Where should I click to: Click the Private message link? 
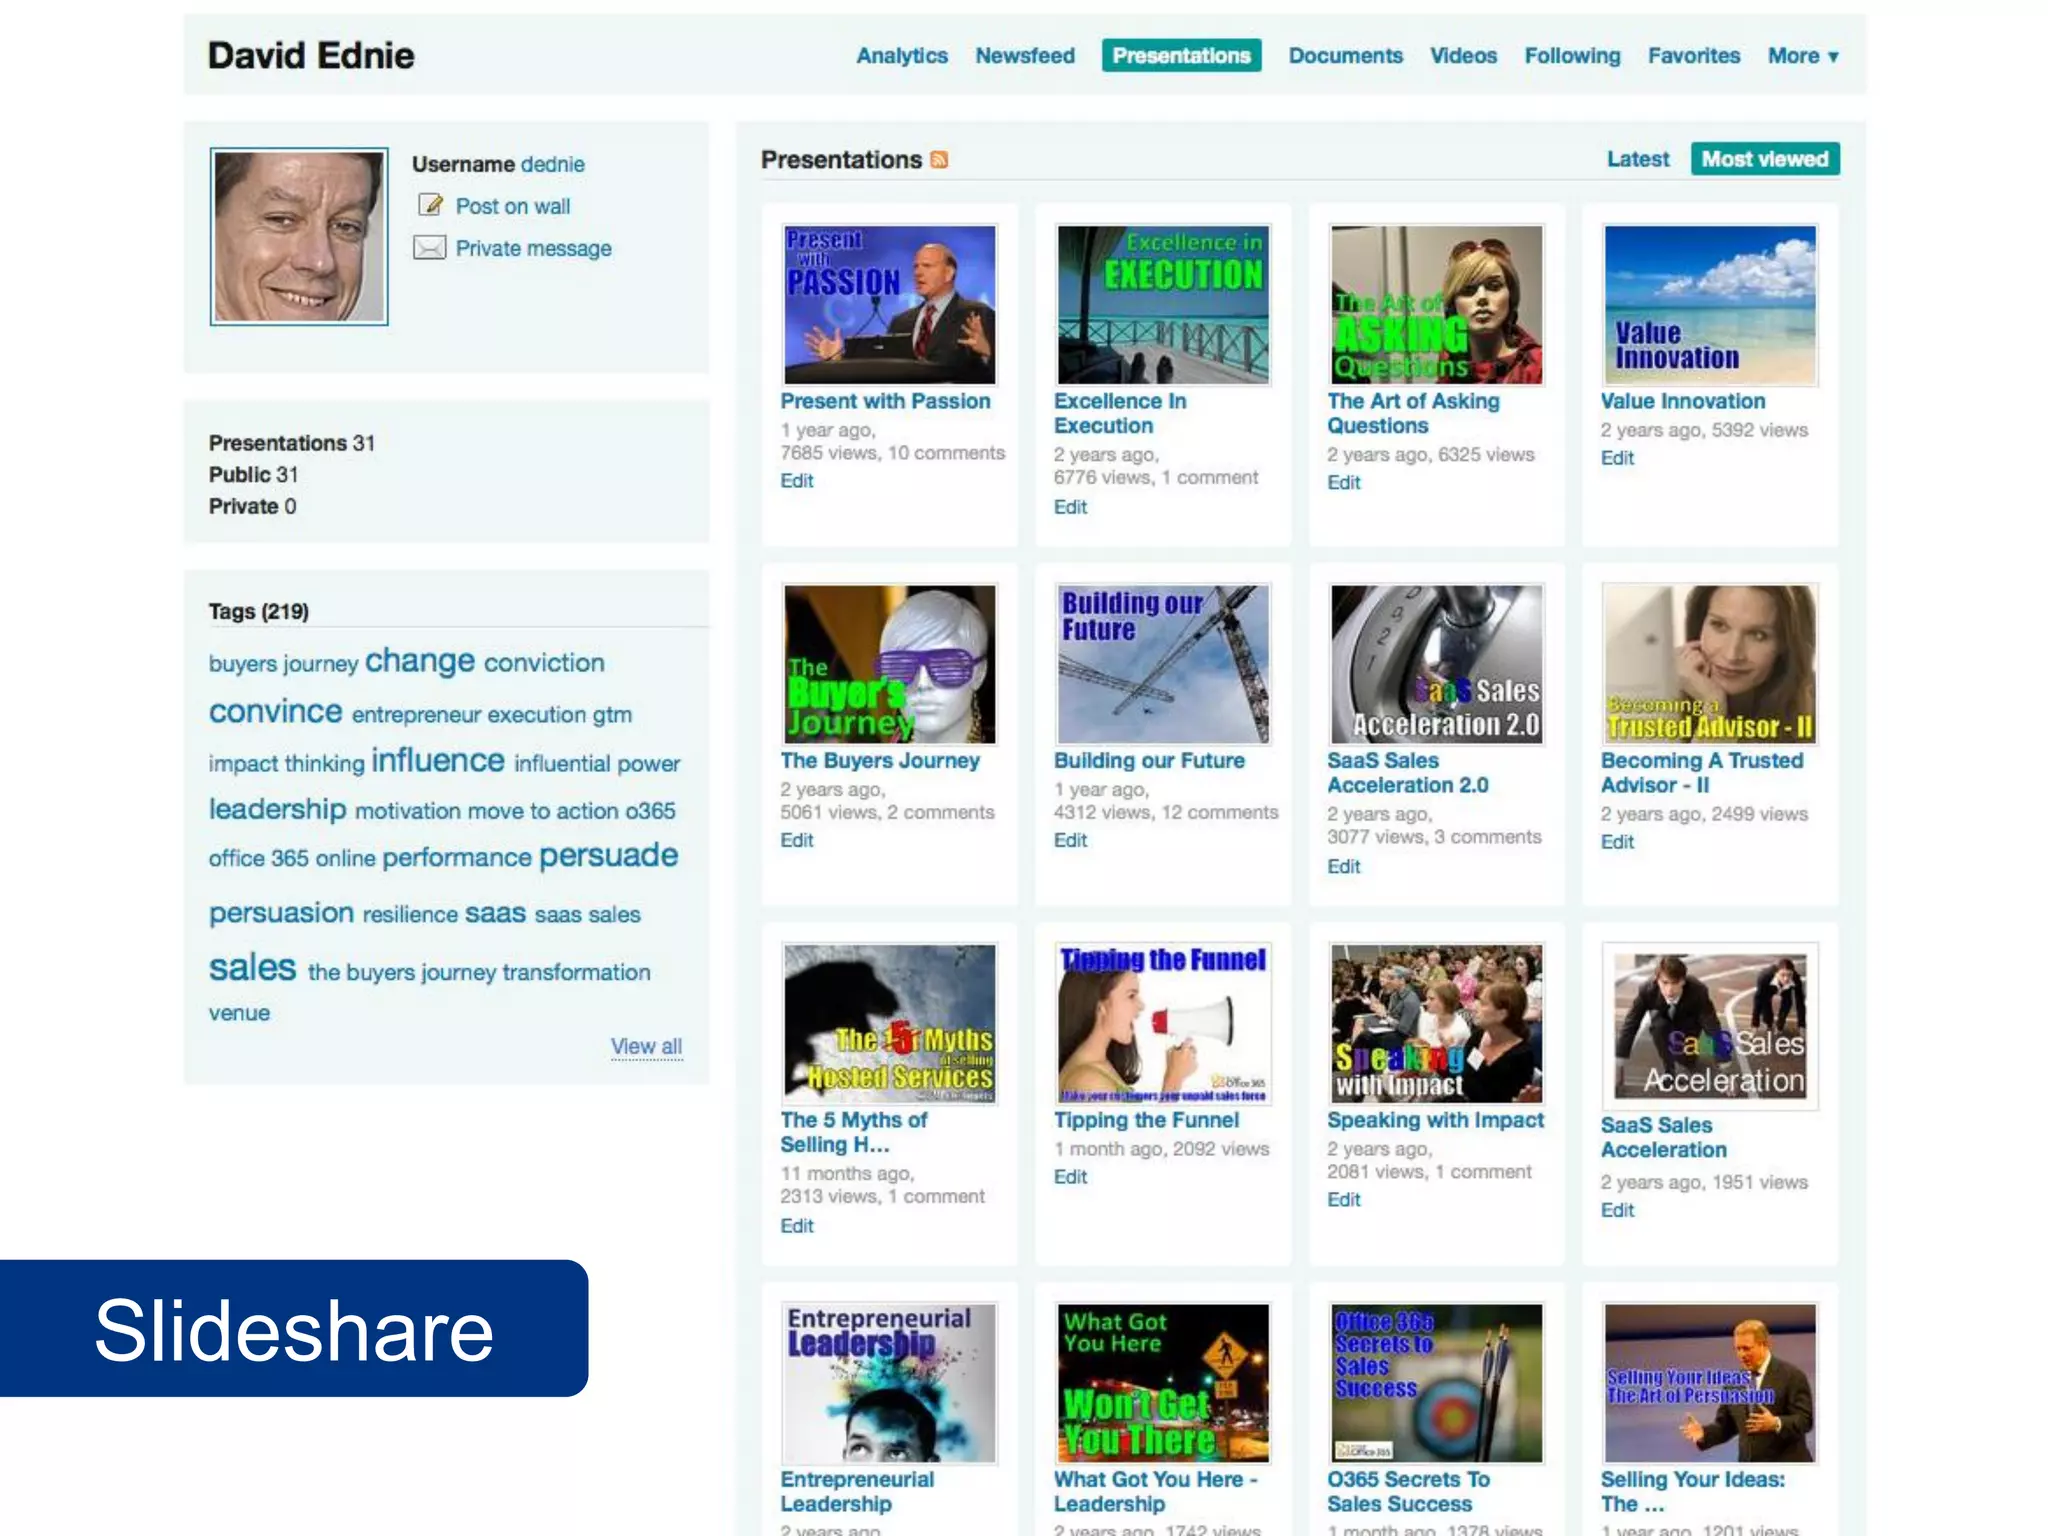tap(533, 248)
